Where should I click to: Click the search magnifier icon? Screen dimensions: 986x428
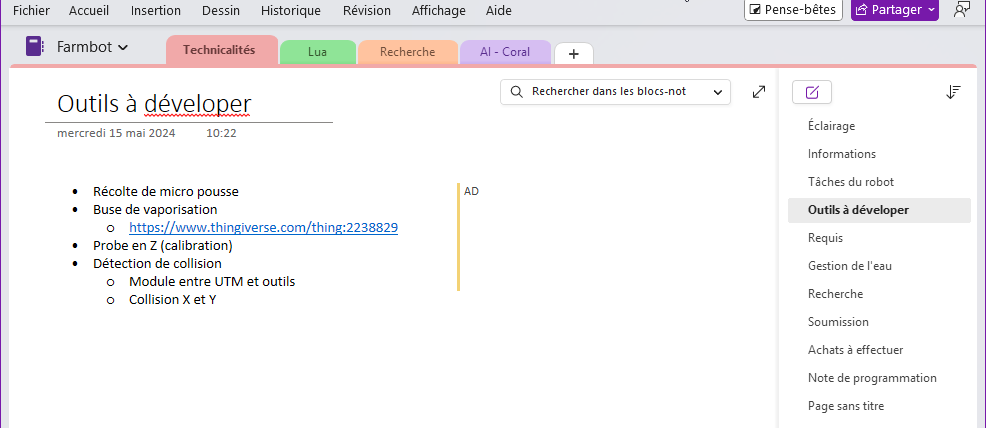point(516,92)
